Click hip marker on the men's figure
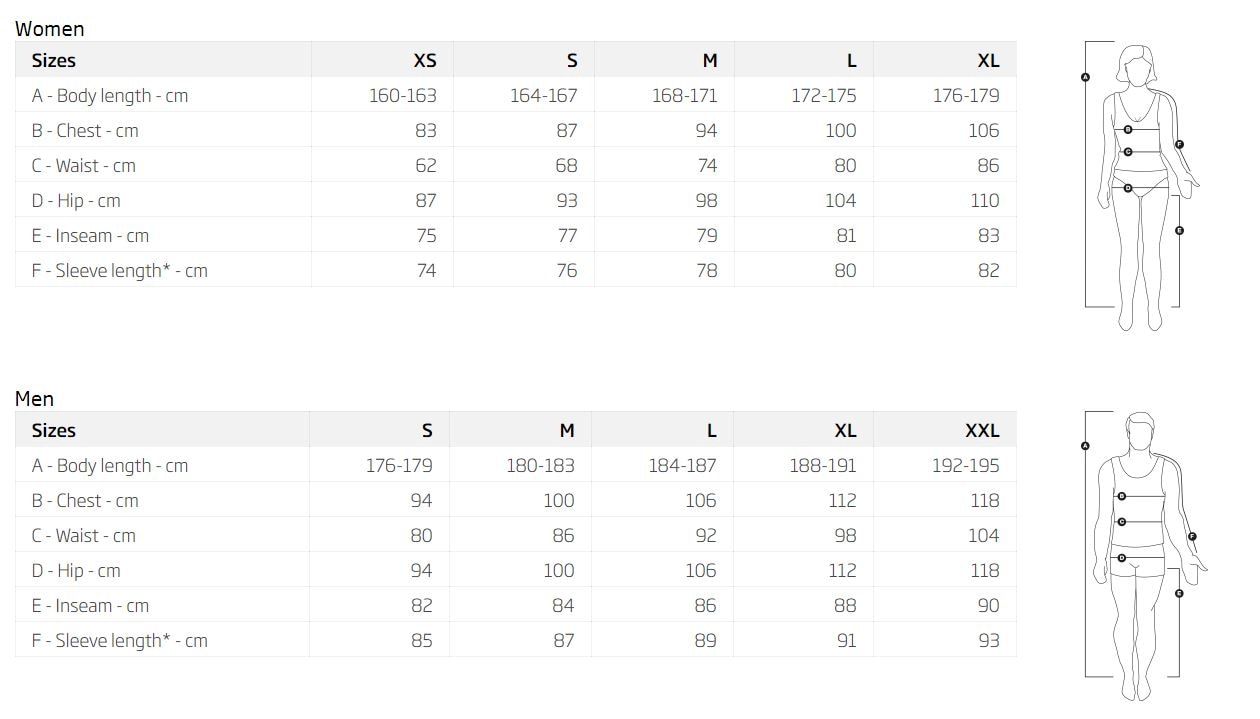Viewport: 1260px width, 719px height. (1122, 557)
